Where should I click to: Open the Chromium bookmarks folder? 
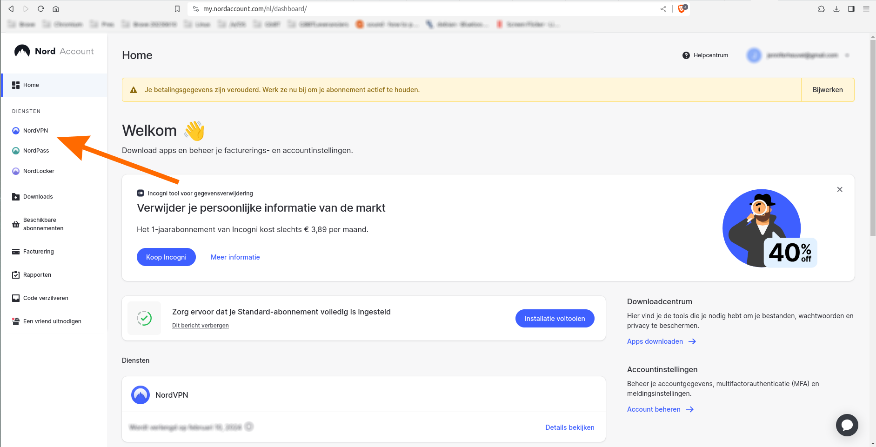click(x=63, y=25)
